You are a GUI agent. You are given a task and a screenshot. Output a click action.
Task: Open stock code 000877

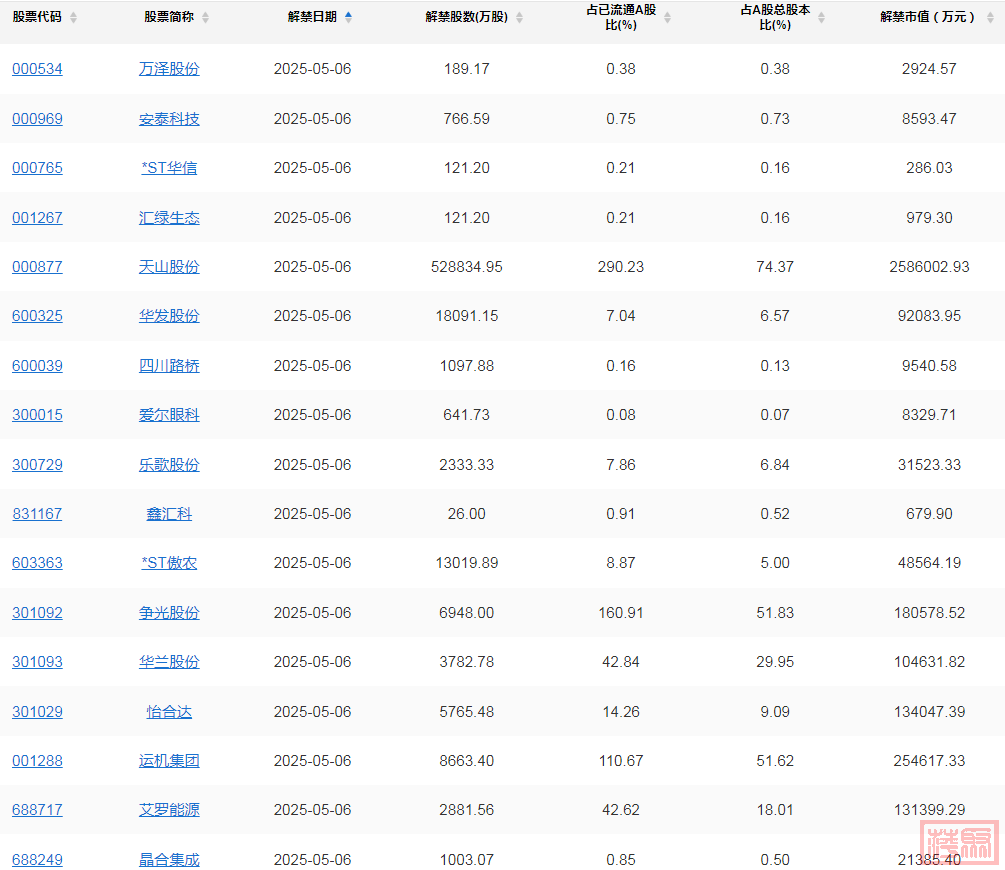[x=37, y=267]
